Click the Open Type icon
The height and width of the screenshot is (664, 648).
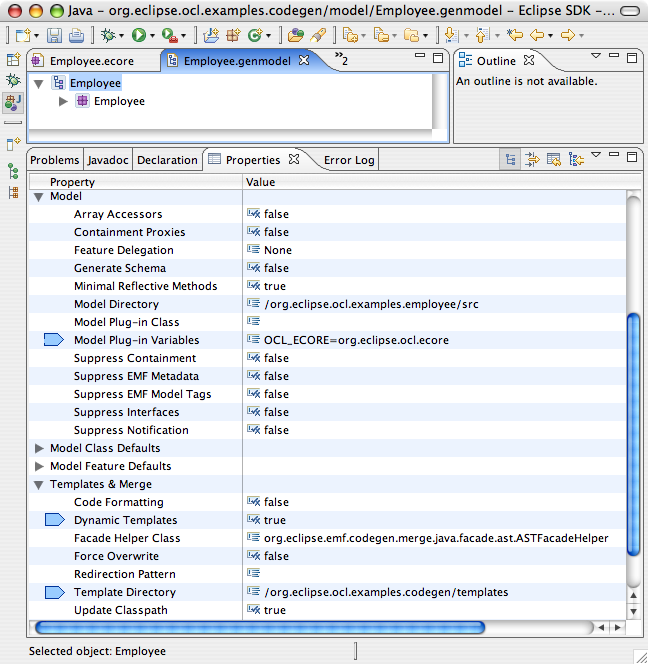click(x=296, y=35)
